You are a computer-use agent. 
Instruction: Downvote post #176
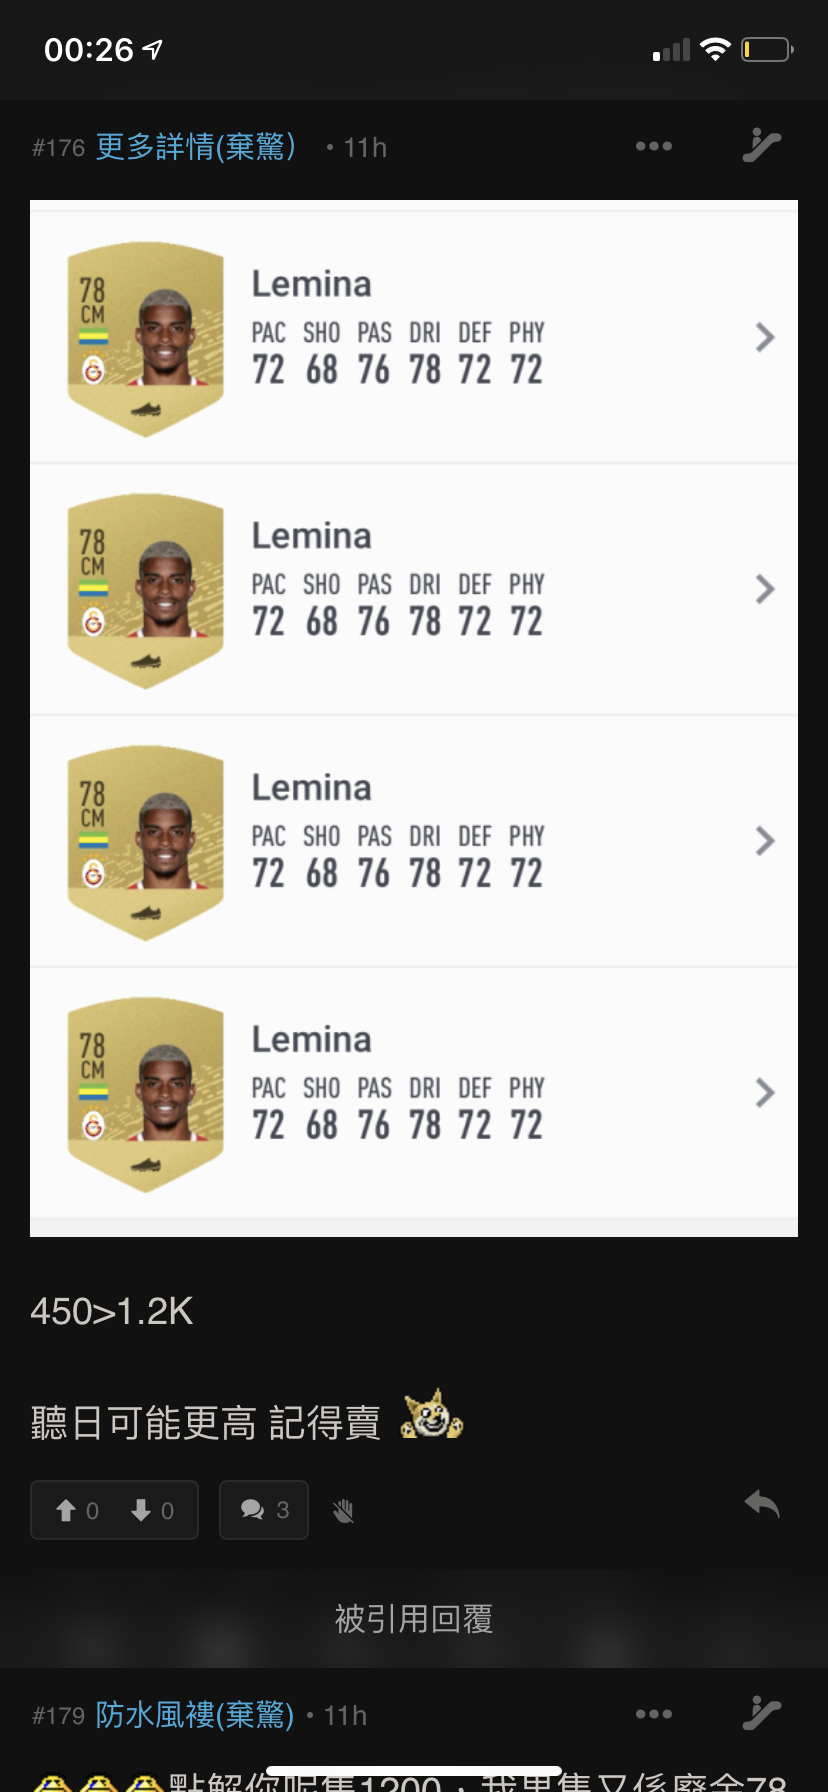152,1510
